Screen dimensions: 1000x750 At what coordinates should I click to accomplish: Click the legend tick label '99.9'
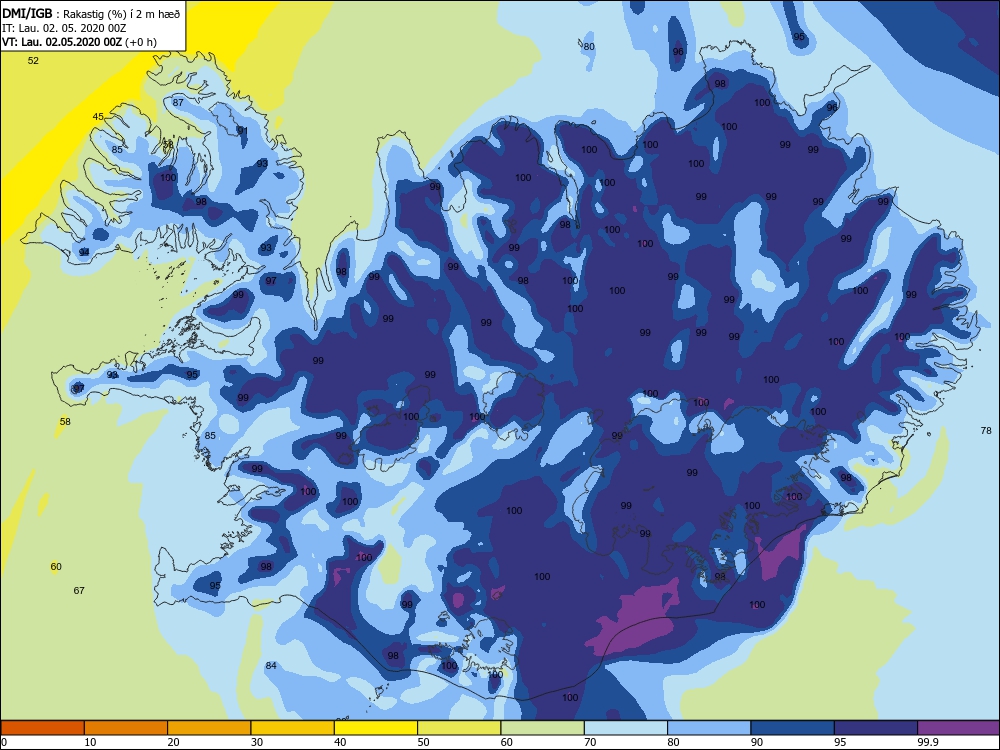pos(927,742)
